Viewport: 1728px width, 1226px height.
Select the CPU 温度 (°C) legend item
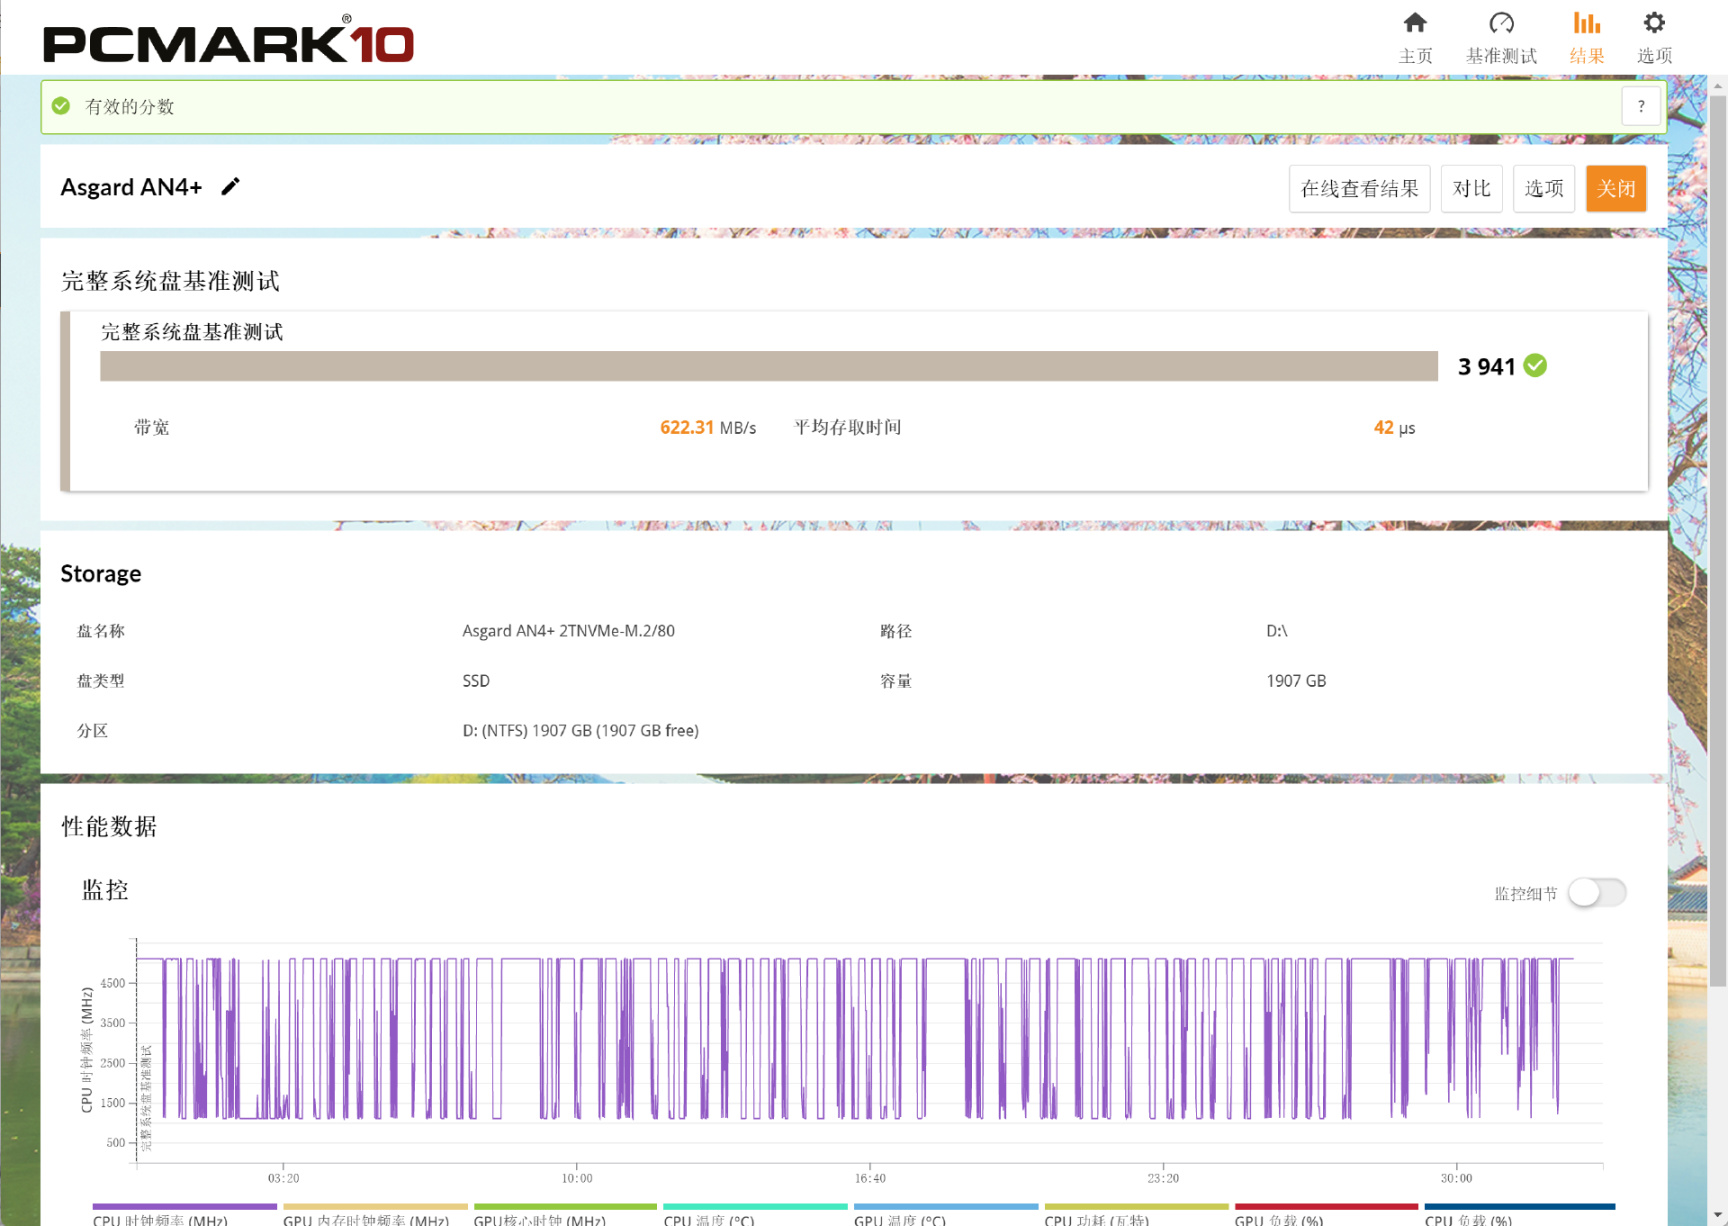click(x=755, y=1215)
